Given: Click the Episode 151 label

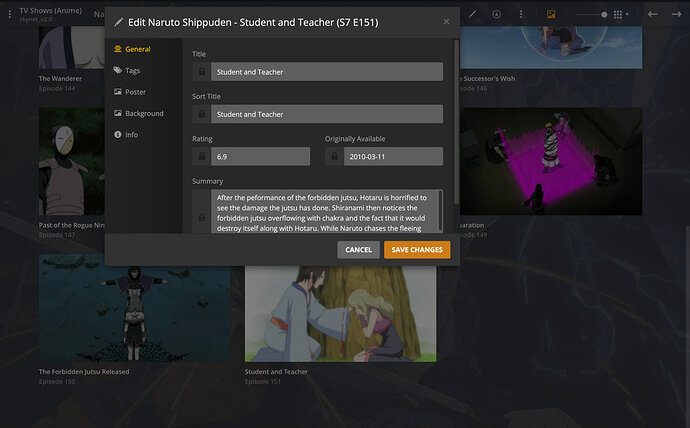Looking at the screenshot, I should click(x=263, y=382).
